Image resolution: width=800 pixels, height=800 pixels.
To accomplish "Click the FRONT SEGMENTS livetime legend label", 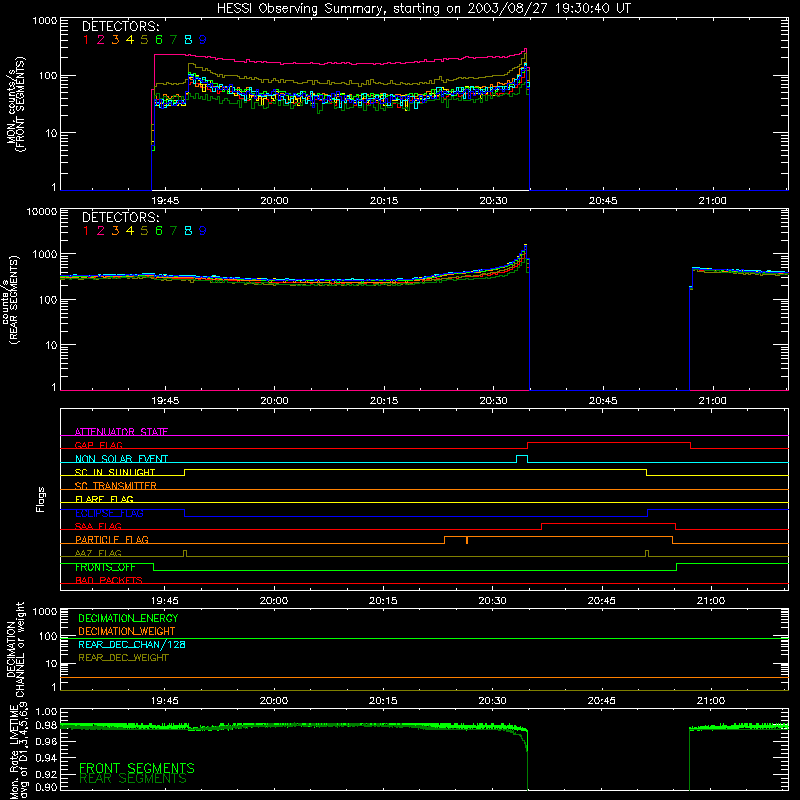I will 137,768.
